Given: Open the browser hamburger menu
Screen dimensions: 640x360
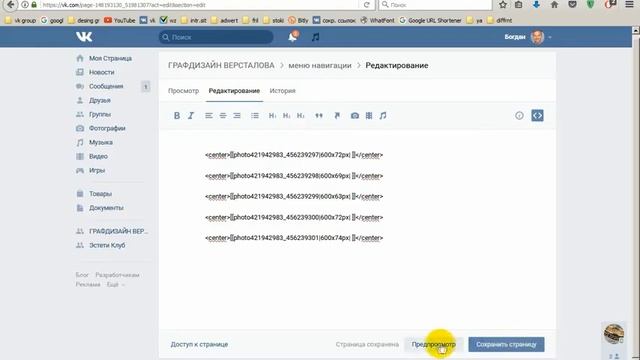Looking at the screenshot, I should [x=629, y=4].
